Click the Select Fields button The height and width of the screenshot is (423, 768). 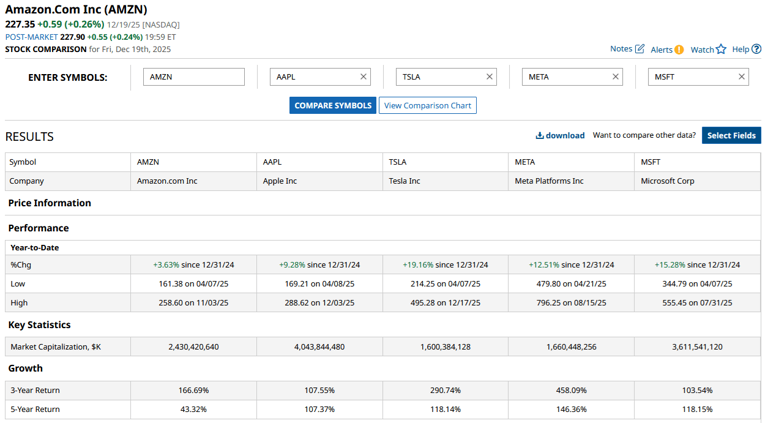(x=731, y=136)
